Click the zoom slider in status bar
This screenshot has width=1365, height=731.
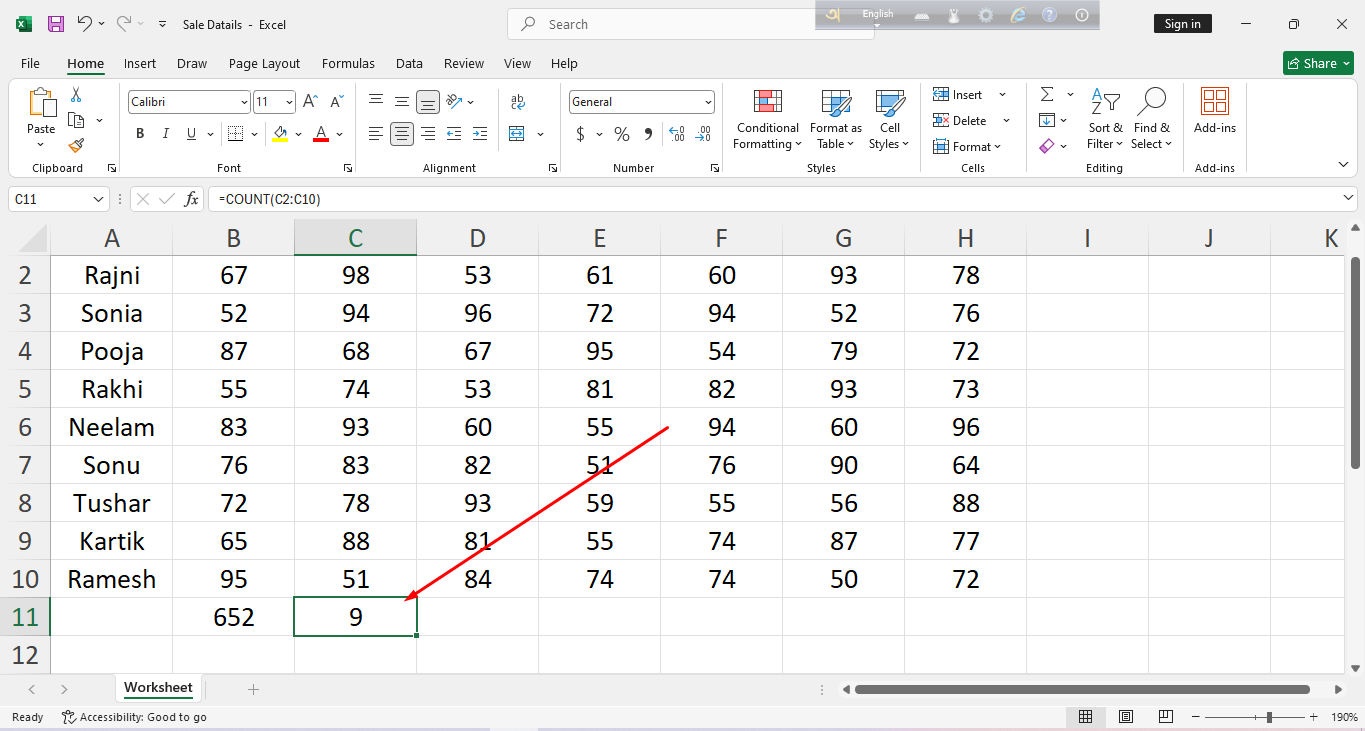point(1269,717)
